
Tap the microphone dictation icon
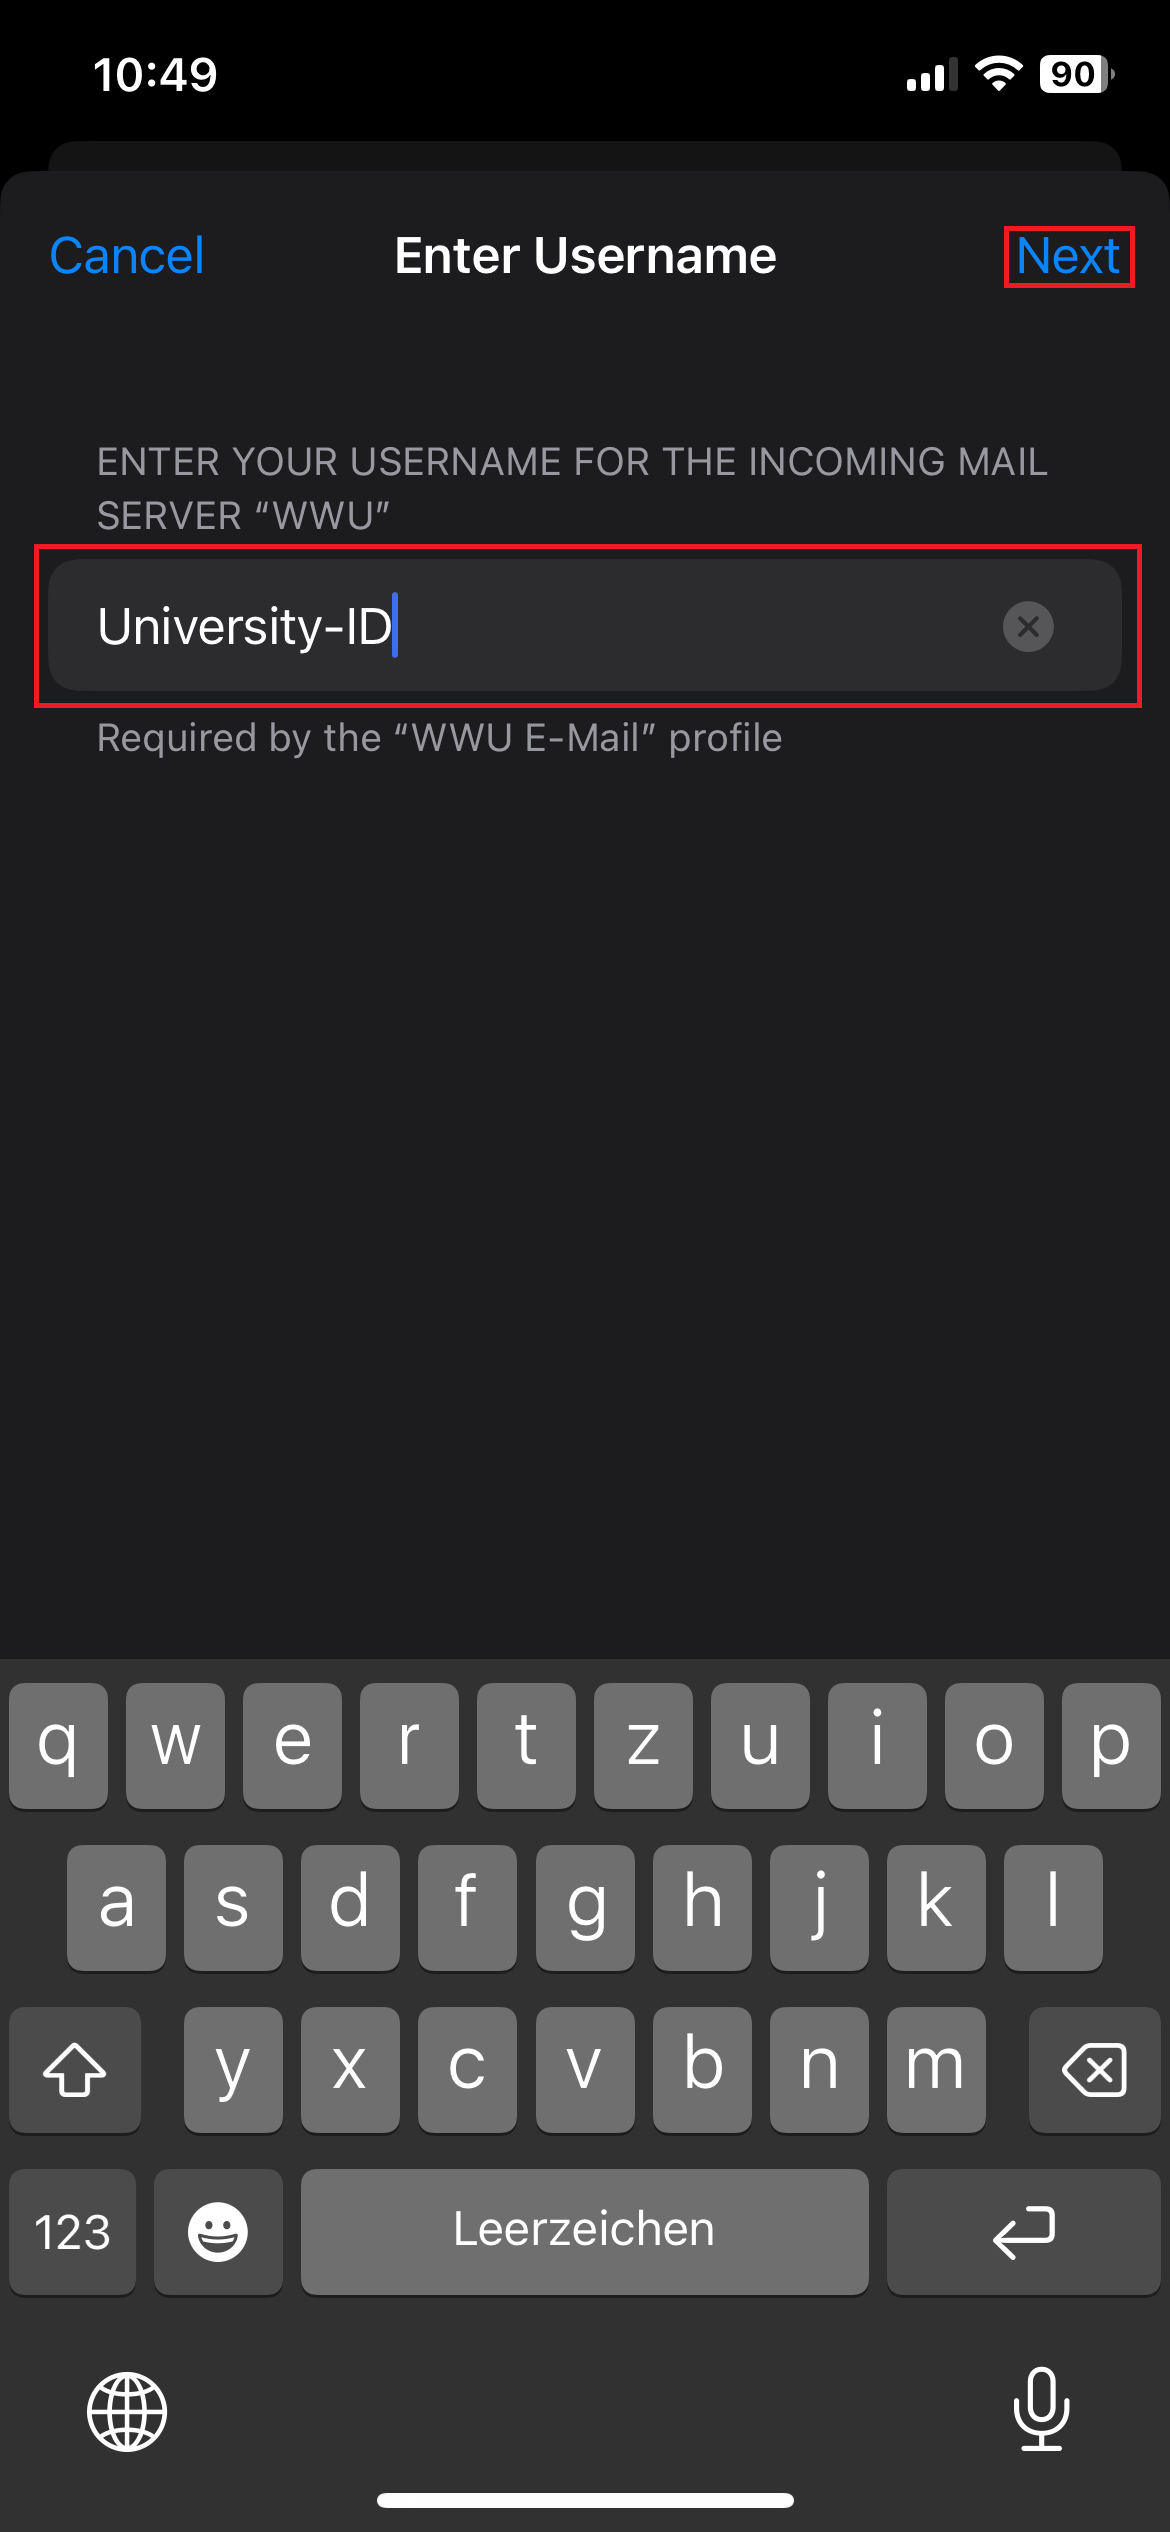tap(1041, 2409)
